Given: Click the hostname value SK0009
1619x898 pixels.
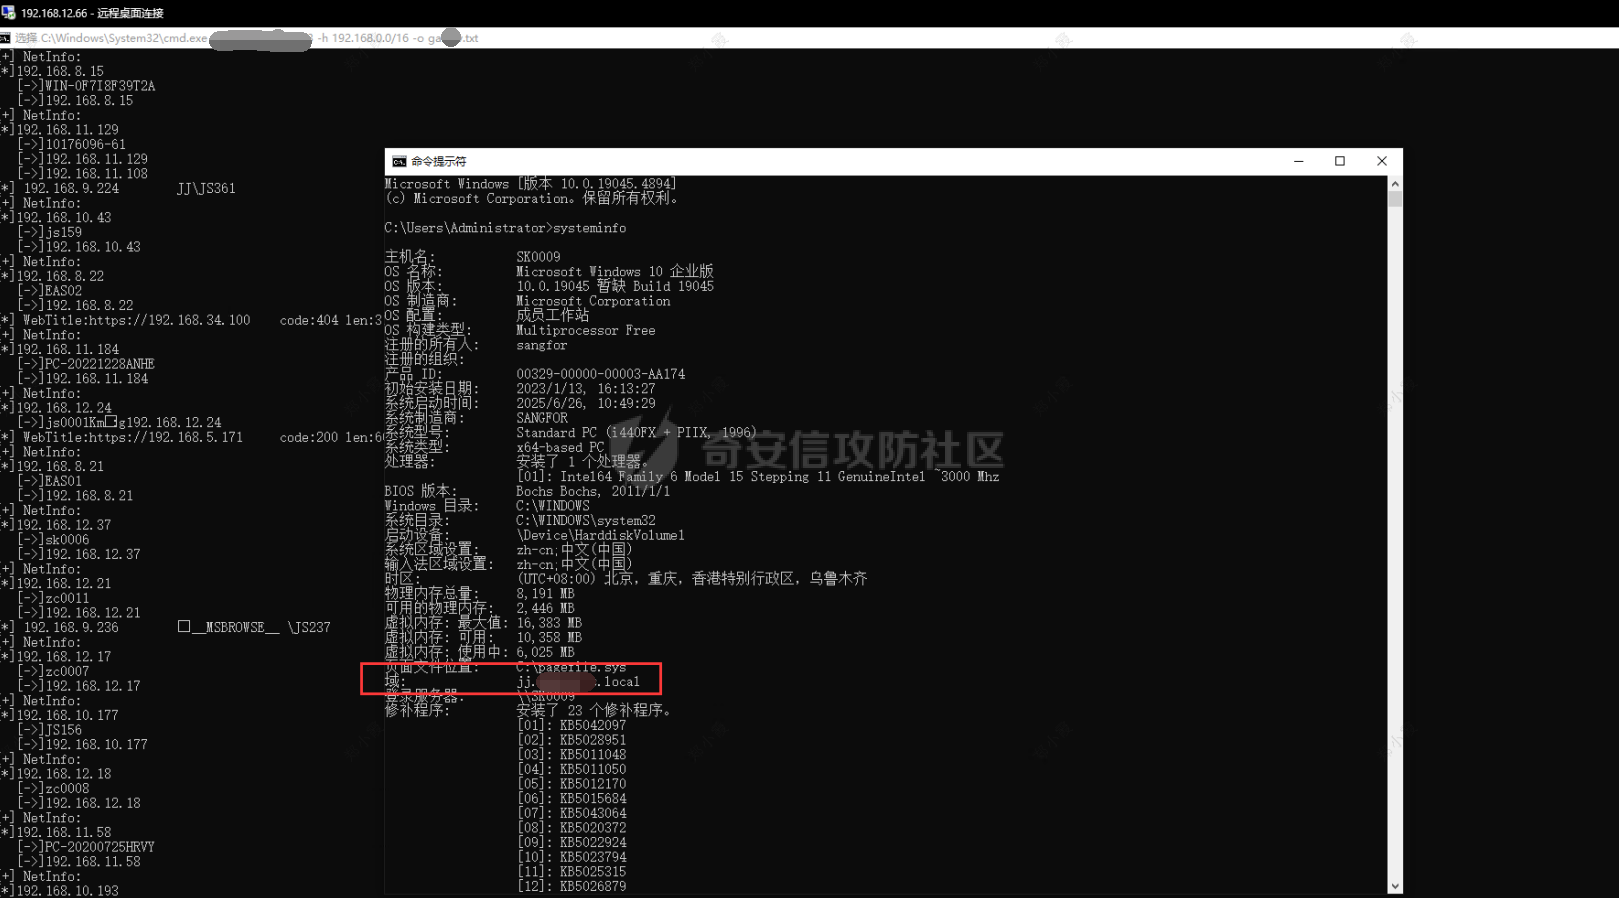Looking at the screenshot, I should tap(538, 257).
